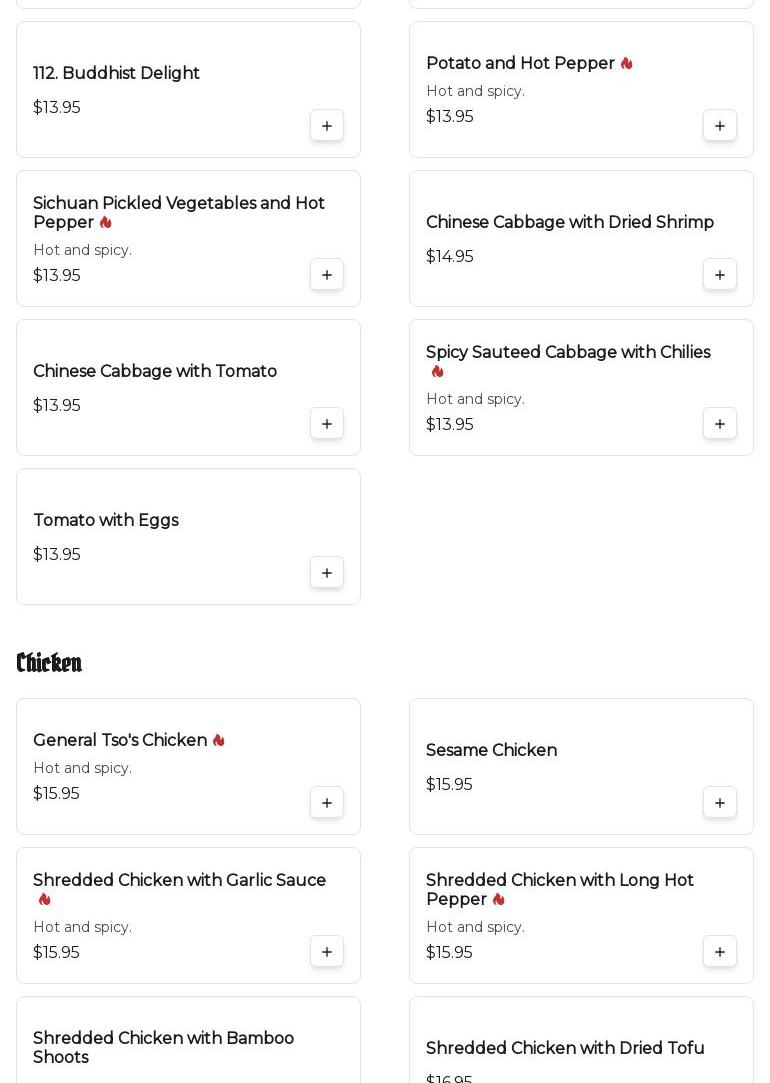Screen dimensions: 770x1083
Task: Add Sesame Chicken to cart
Action: tap(720, 803)
